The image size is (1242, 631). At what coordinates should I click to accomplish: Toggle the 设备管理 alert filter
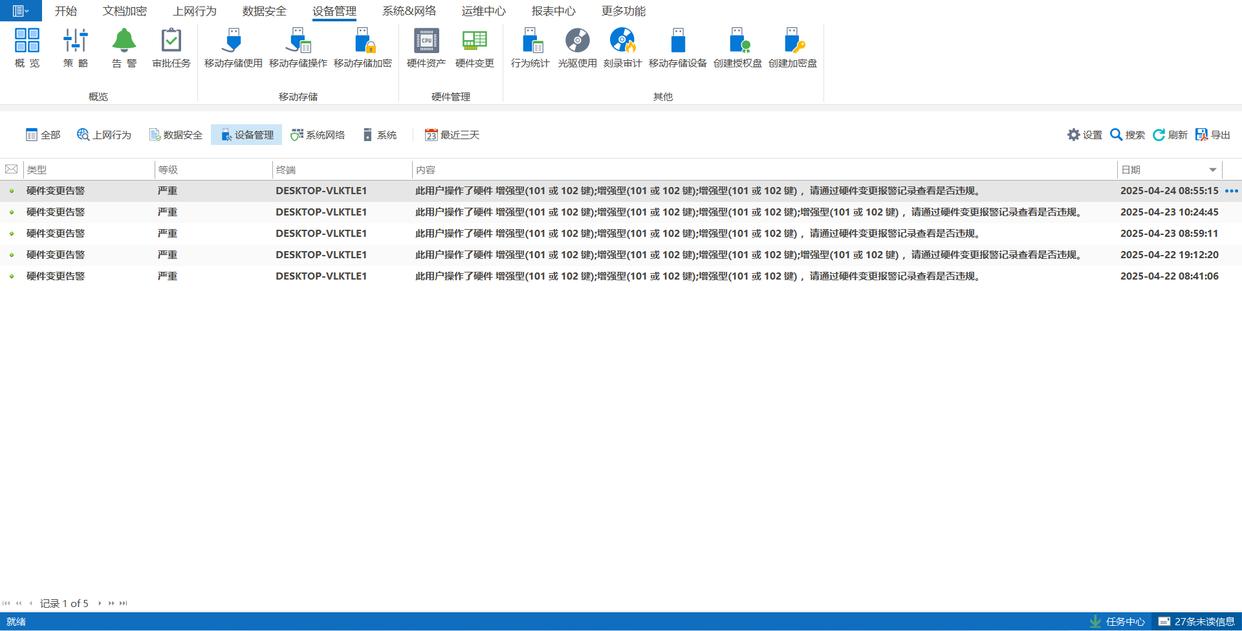click(246, 135)
